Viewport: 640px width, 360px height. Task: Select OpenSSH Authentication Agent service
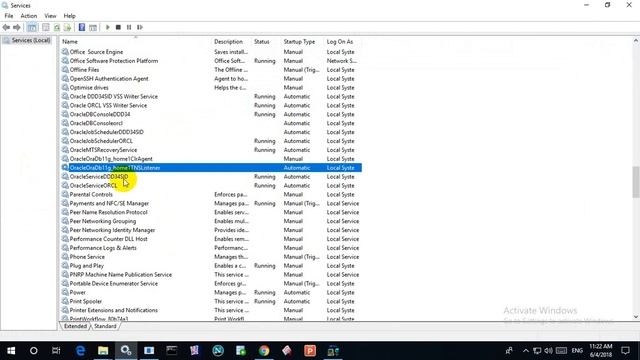(x=211, y=79)
